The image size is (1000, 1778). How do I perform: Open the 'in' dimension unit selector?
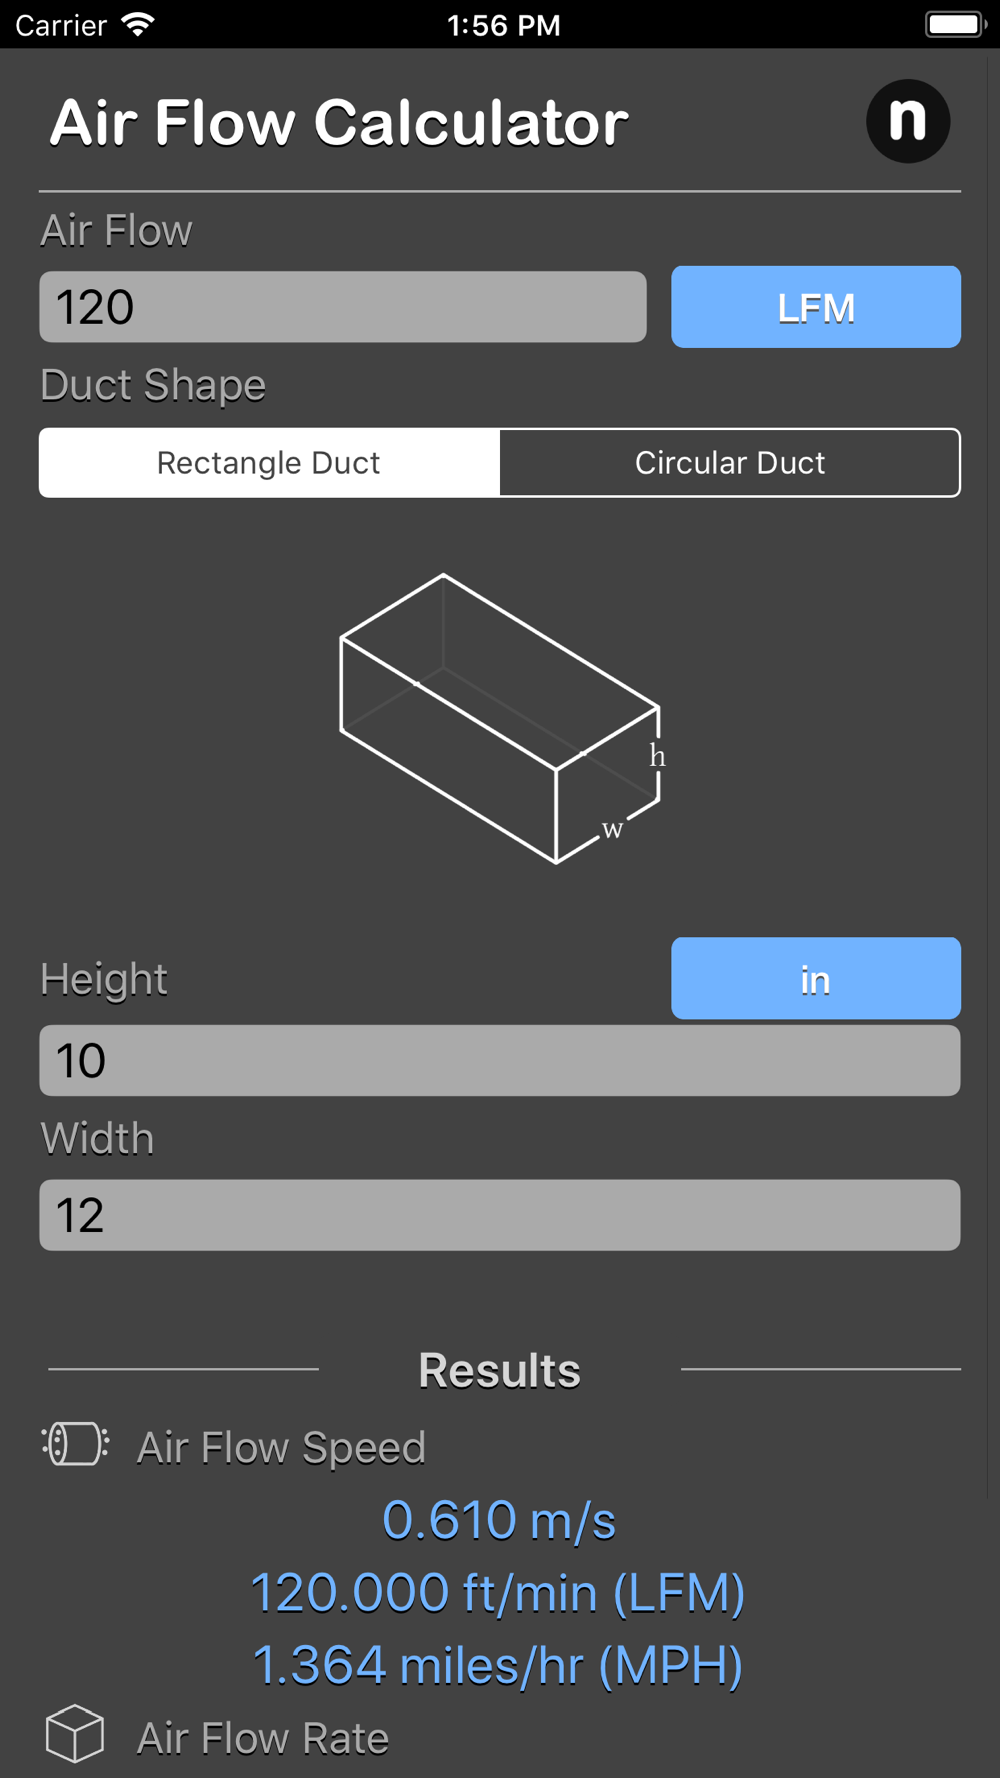[816, 978]
